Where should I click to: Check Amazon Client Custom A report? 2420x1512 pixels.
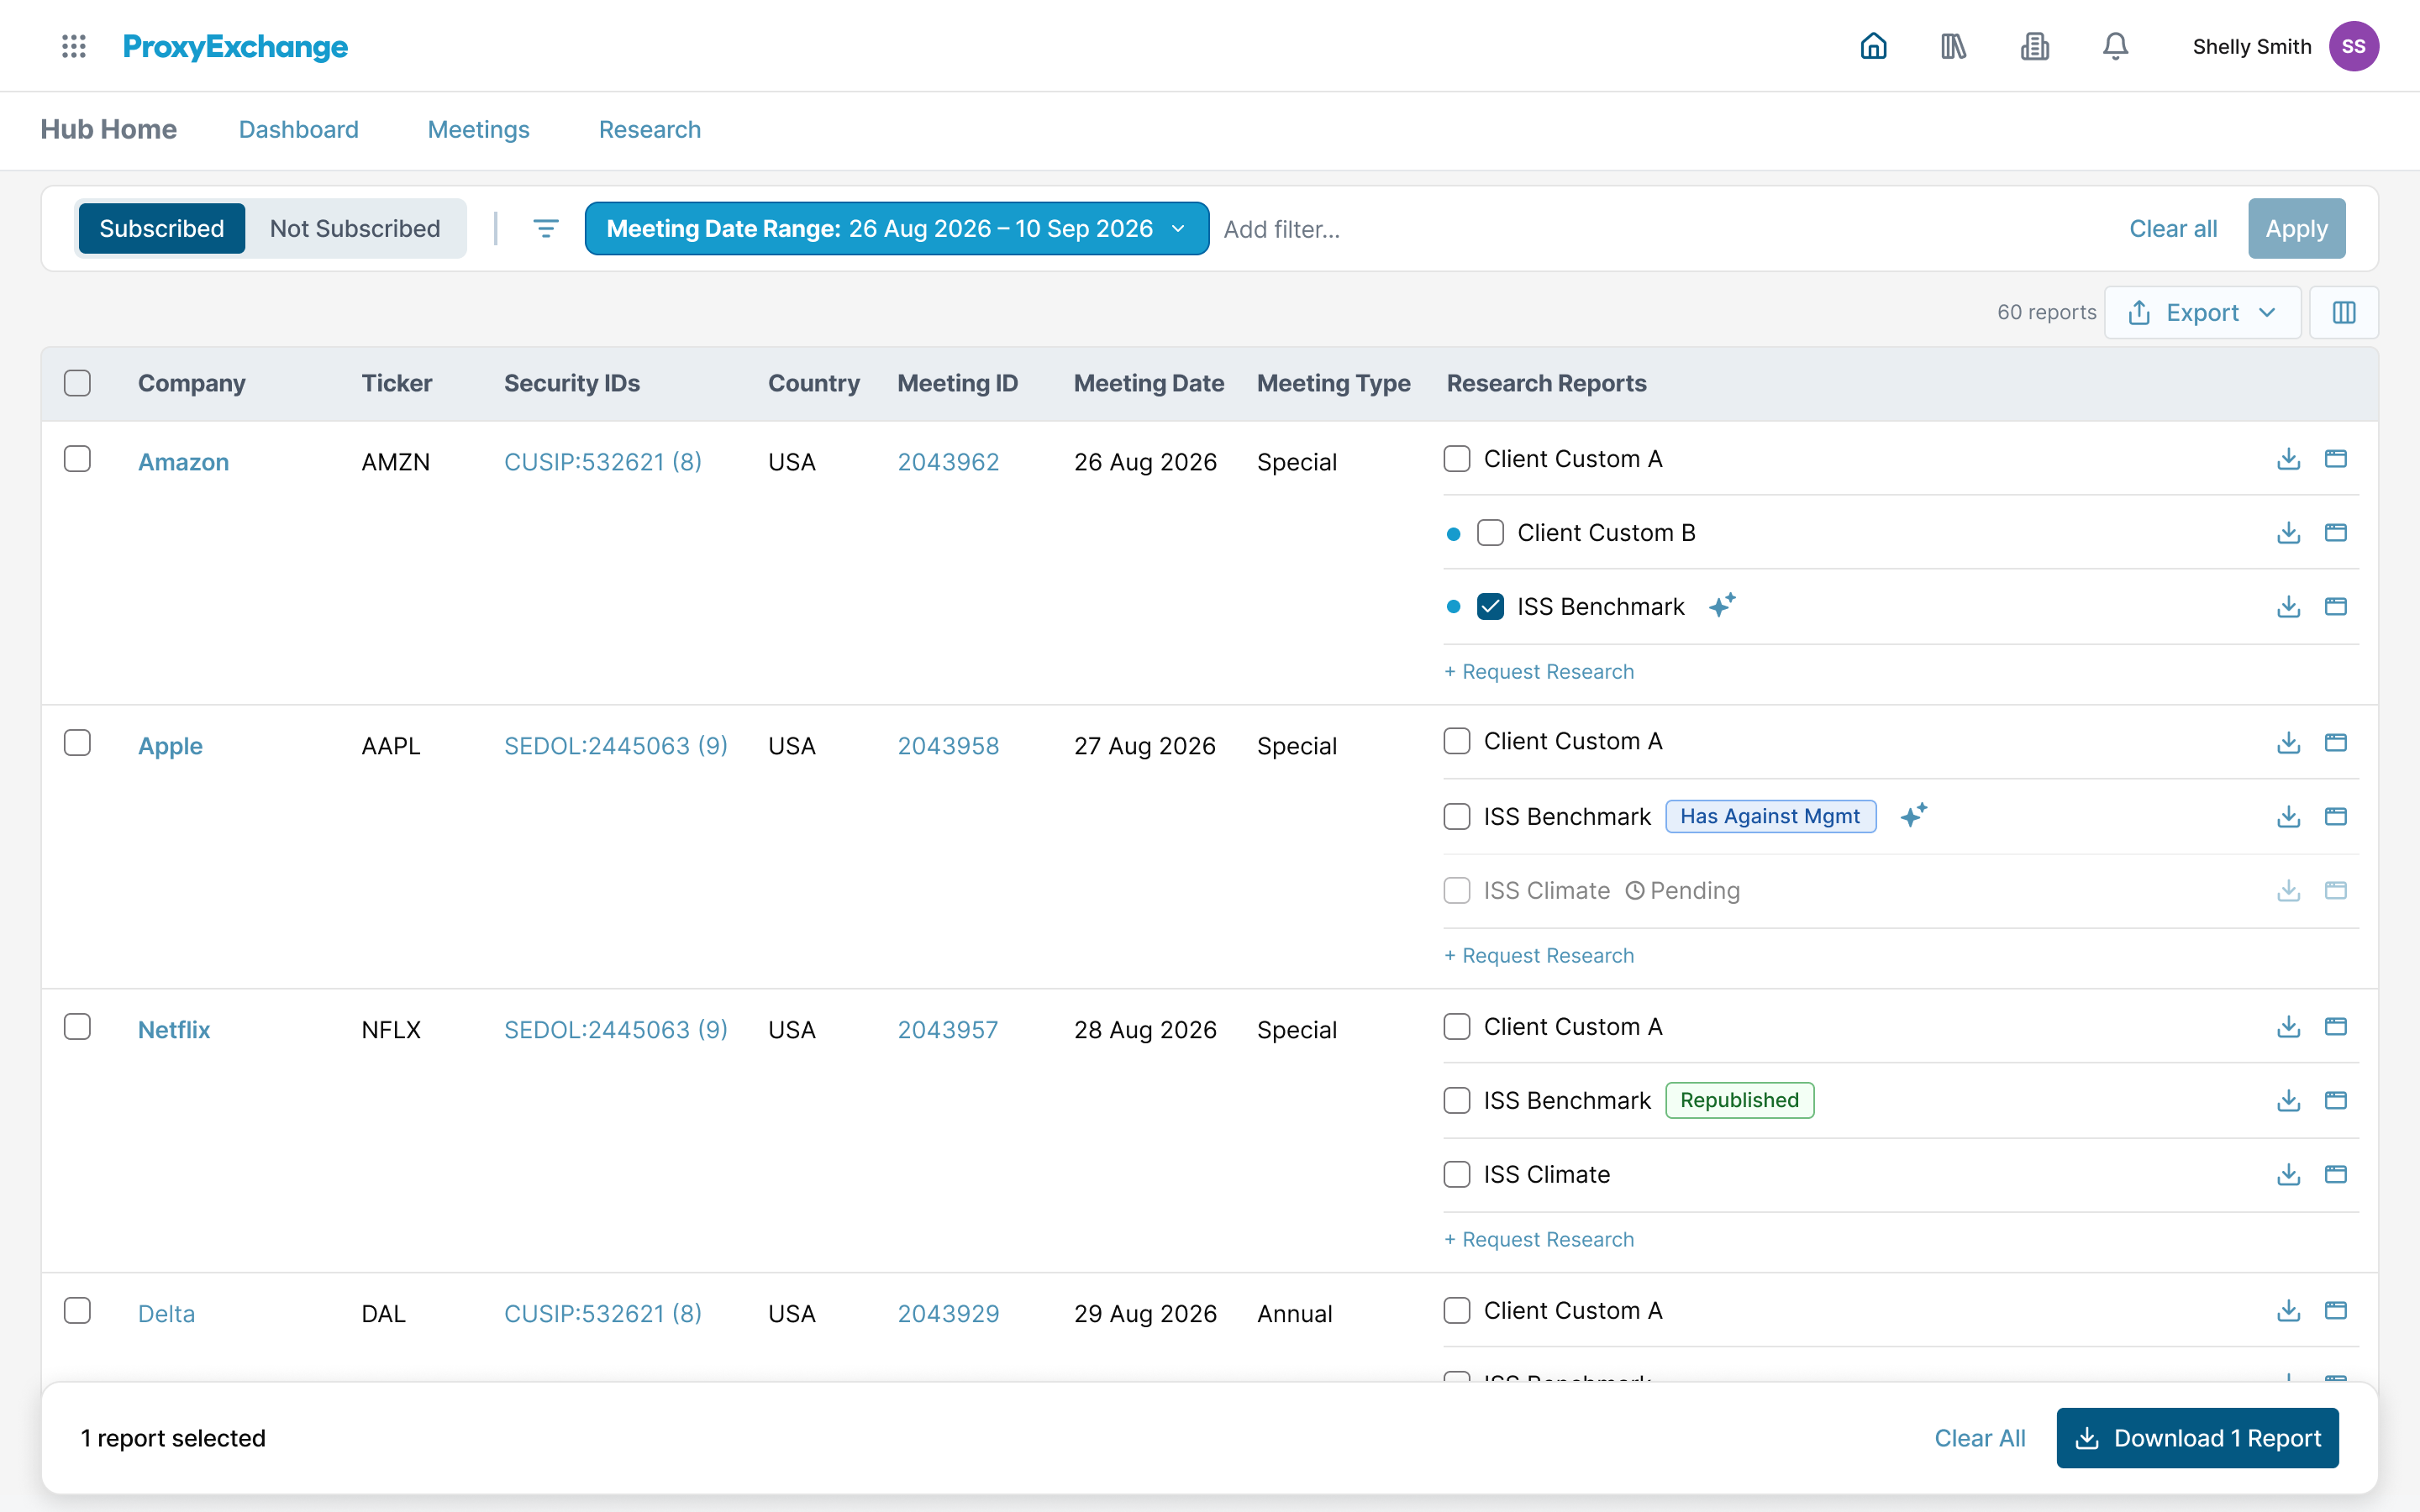[x=1457, y=459]
